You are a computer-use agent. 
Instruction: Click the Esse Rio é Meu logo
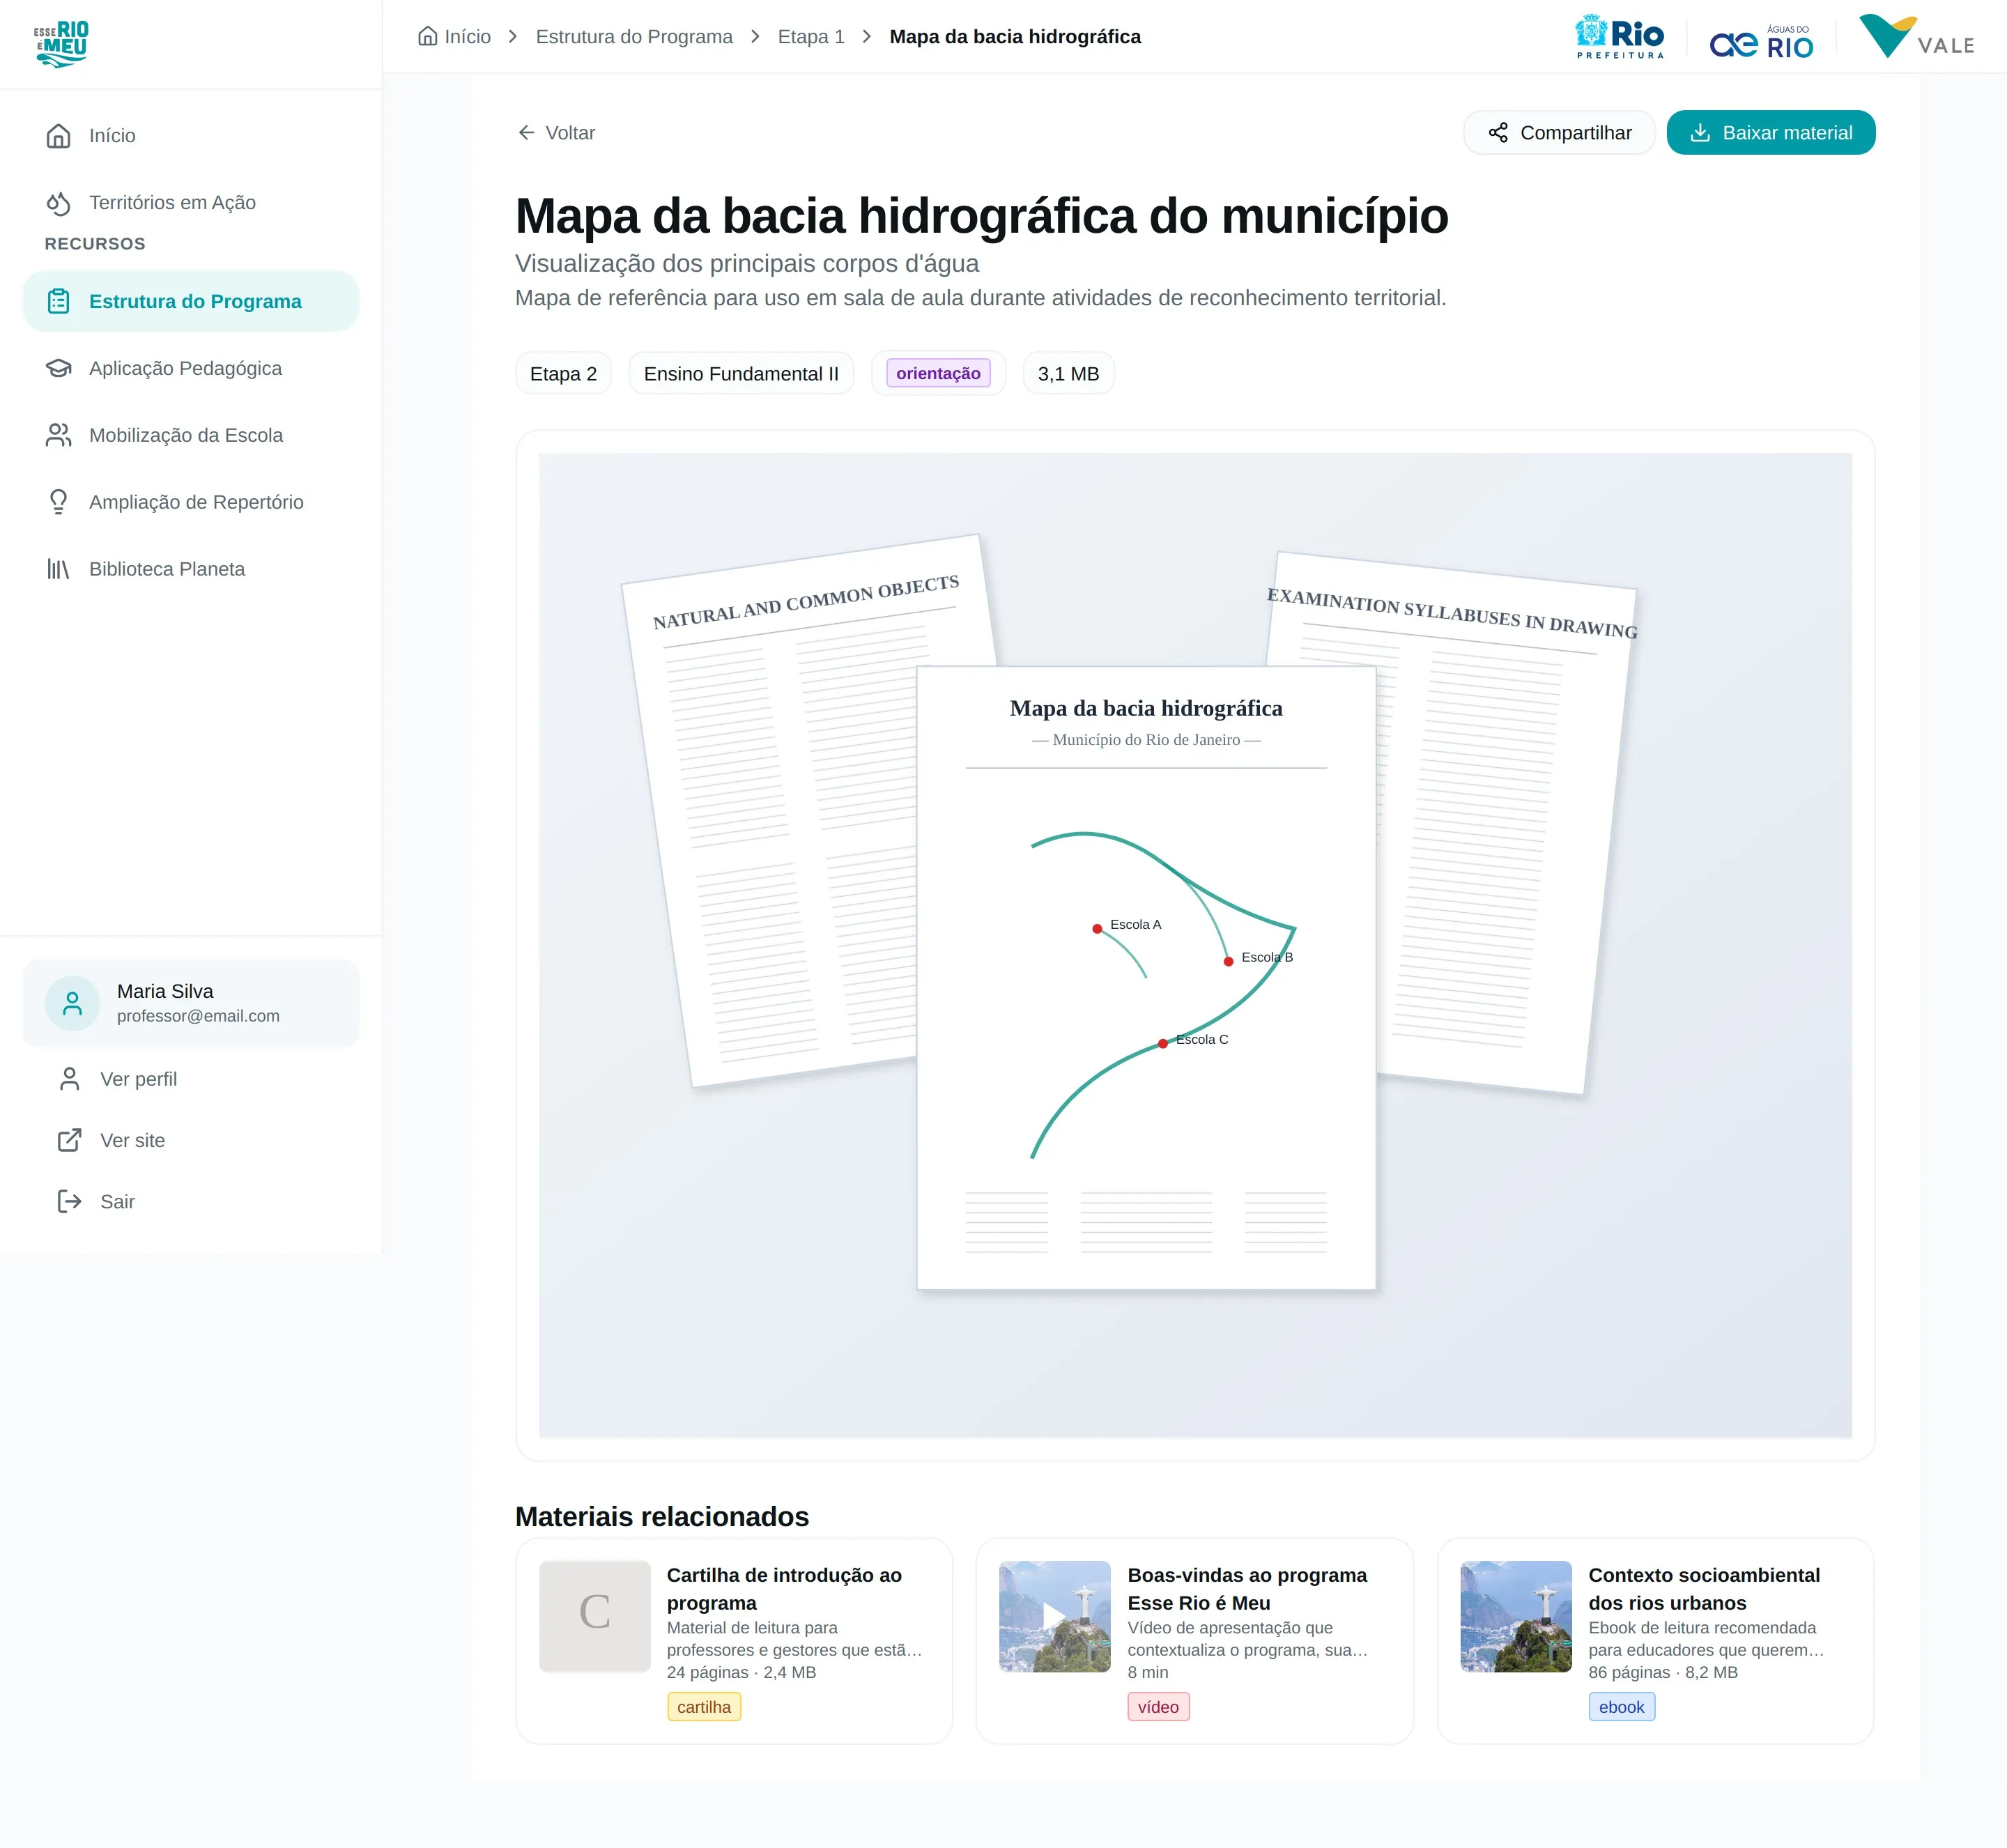pyautogui.click(x=62, y=44)
